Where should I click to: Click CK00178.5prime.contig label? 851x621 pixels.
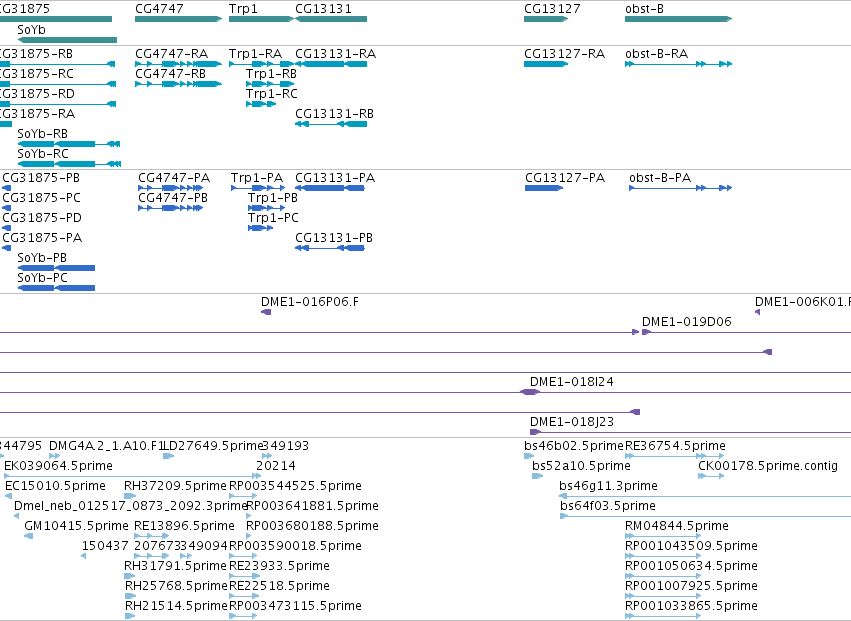pyautogui.click(x=768, y=465)
